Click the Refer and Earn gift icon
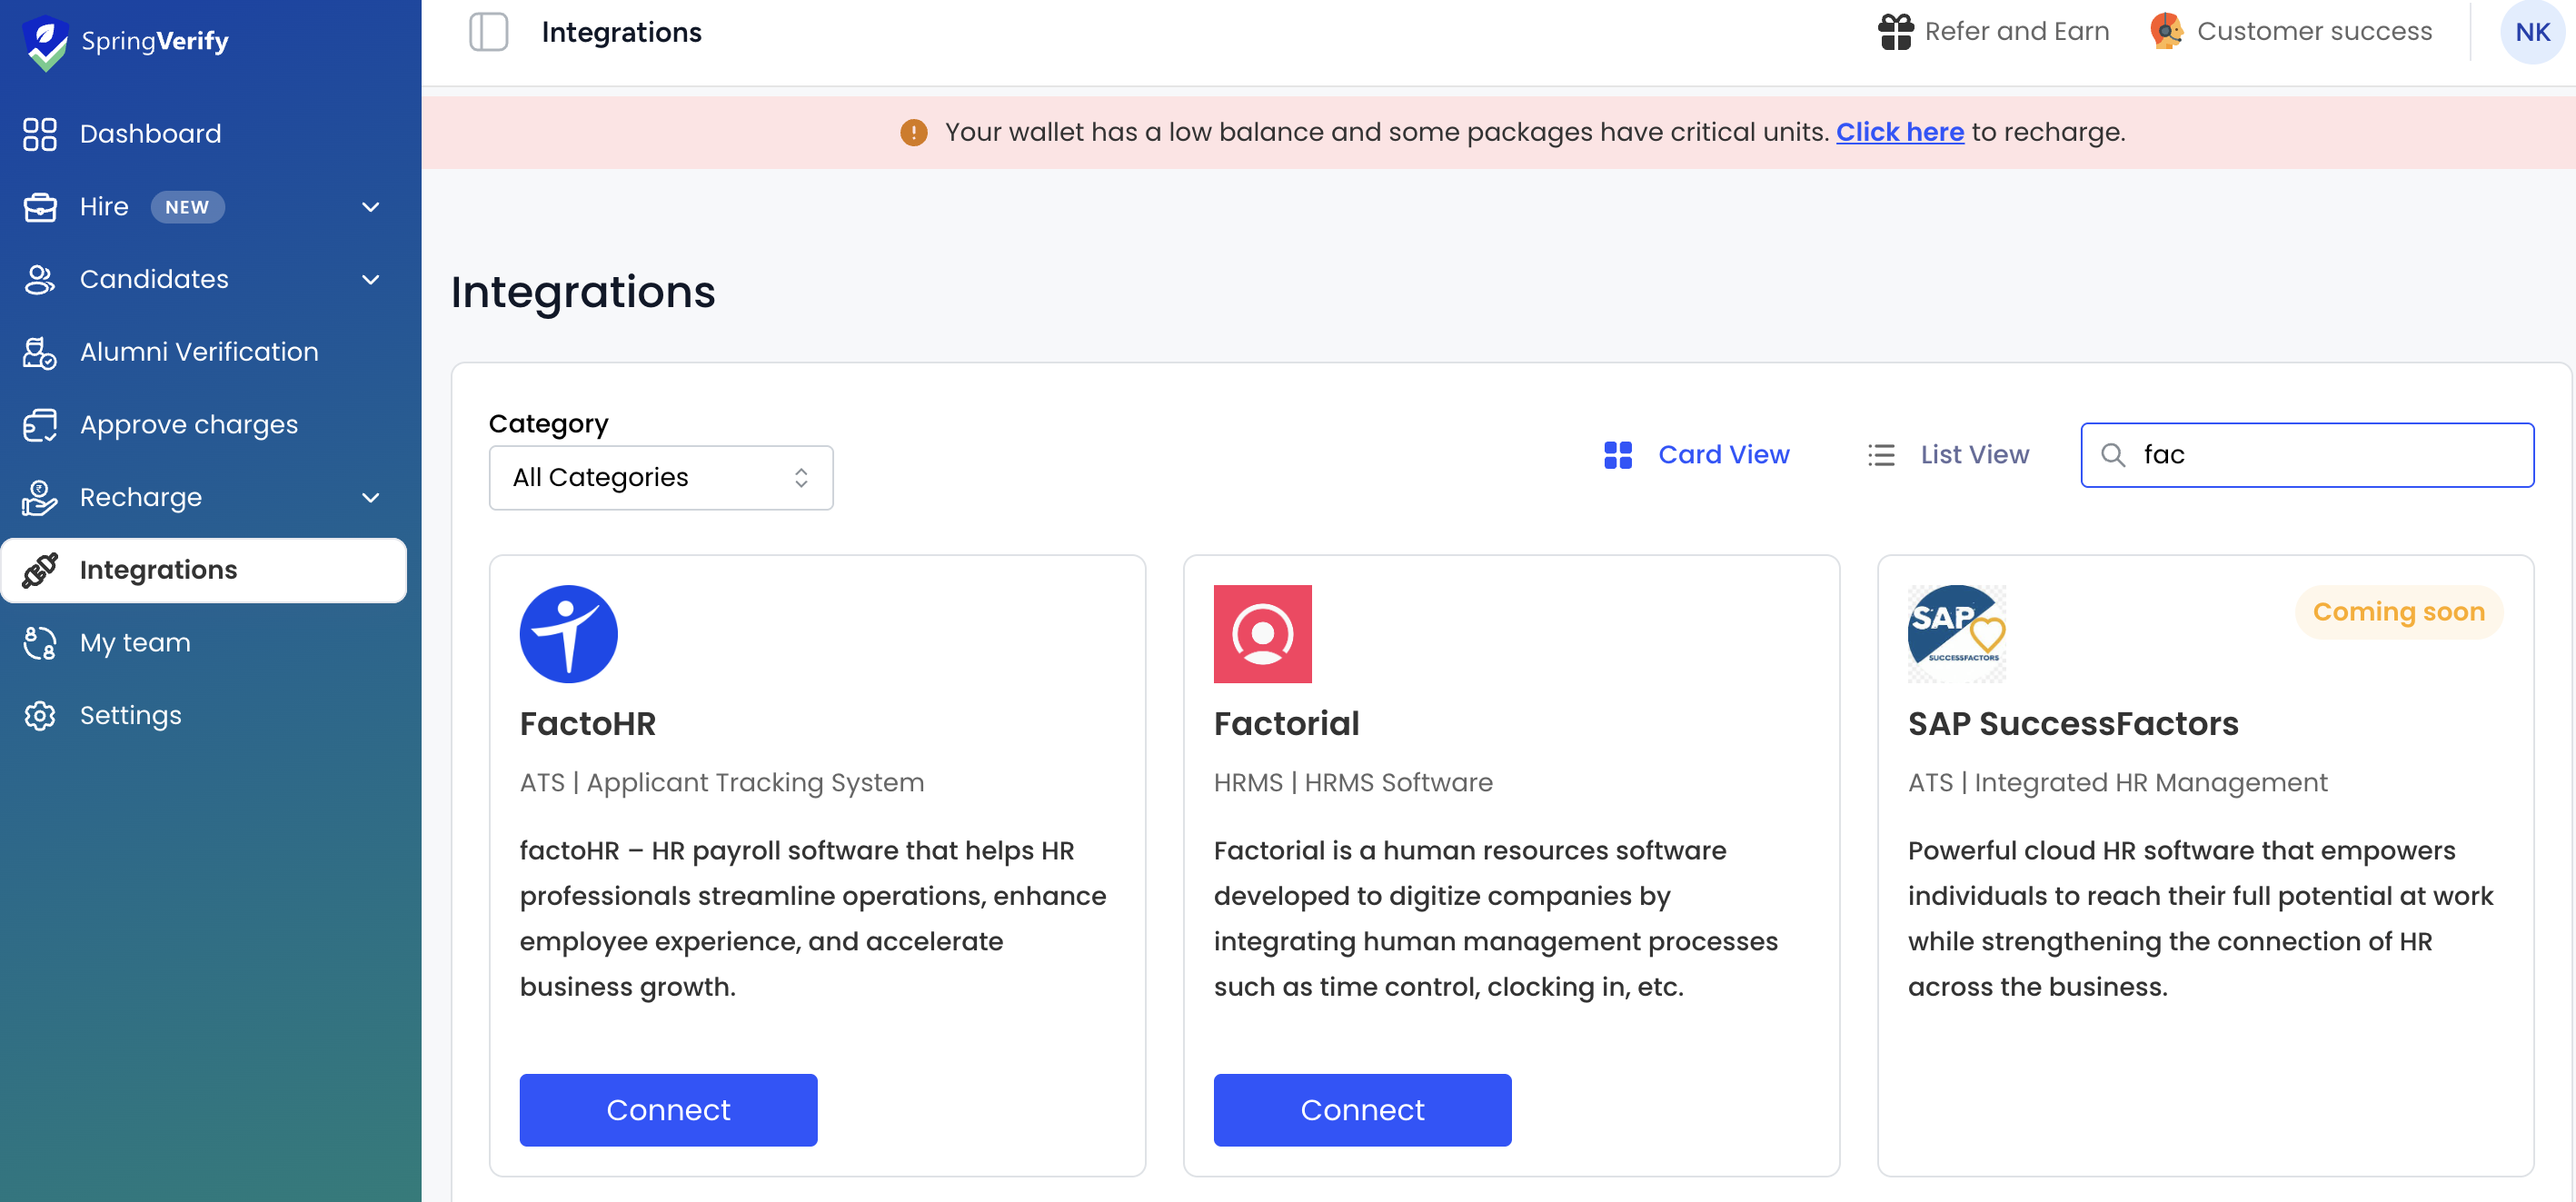2576x1202 pixels. [x=1894, y=32]
